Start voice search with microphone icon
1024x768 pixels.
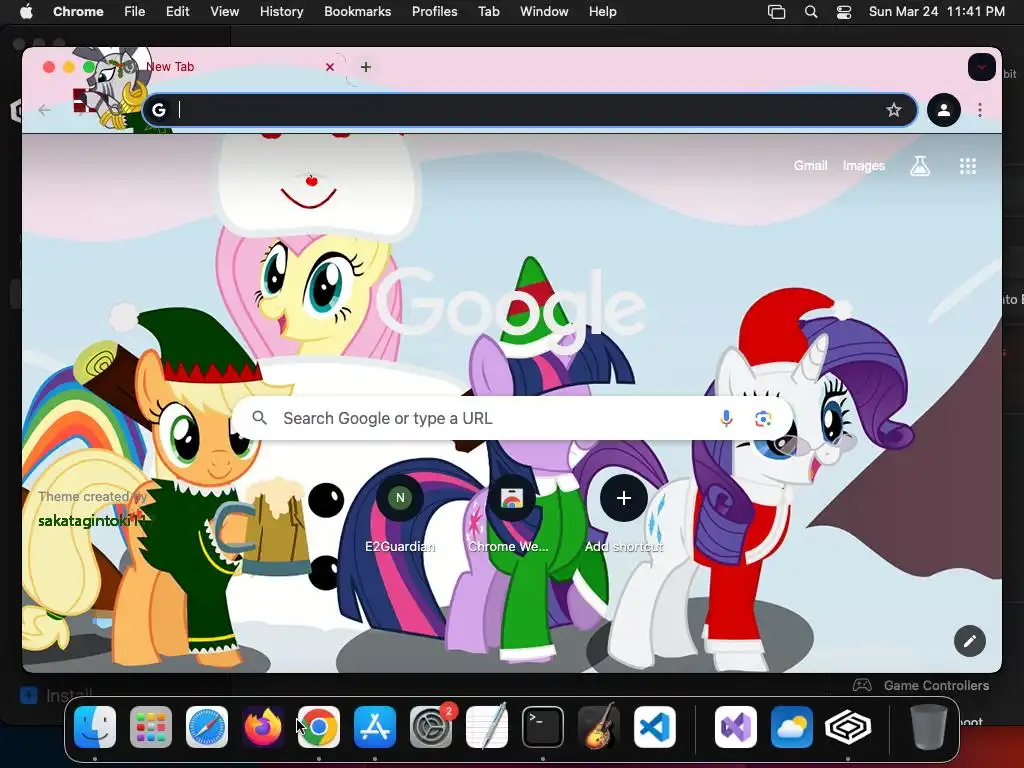tap(726, 418)
